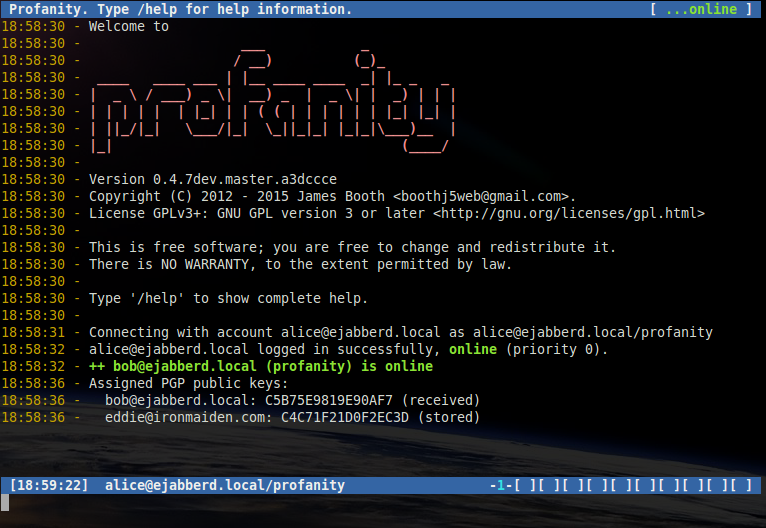766x528 pixels.
Task: Select the first empty window slot bracket
Action: click(x=522, y=485)
